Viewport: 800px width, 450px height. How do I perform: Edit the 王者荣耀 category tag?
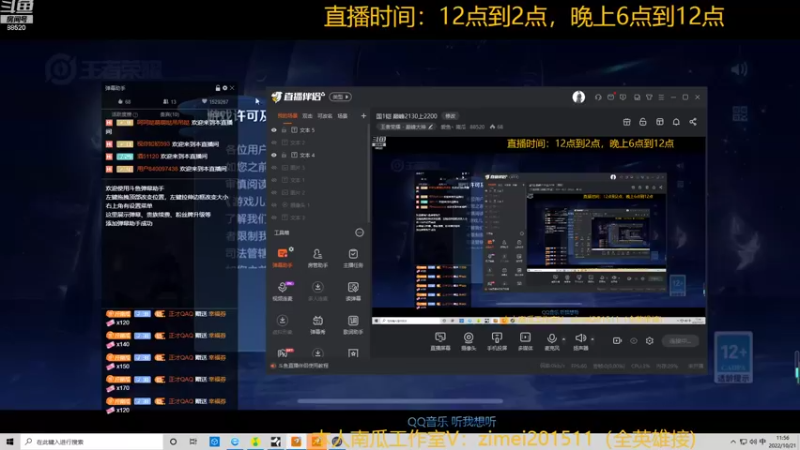coord(407,127)
